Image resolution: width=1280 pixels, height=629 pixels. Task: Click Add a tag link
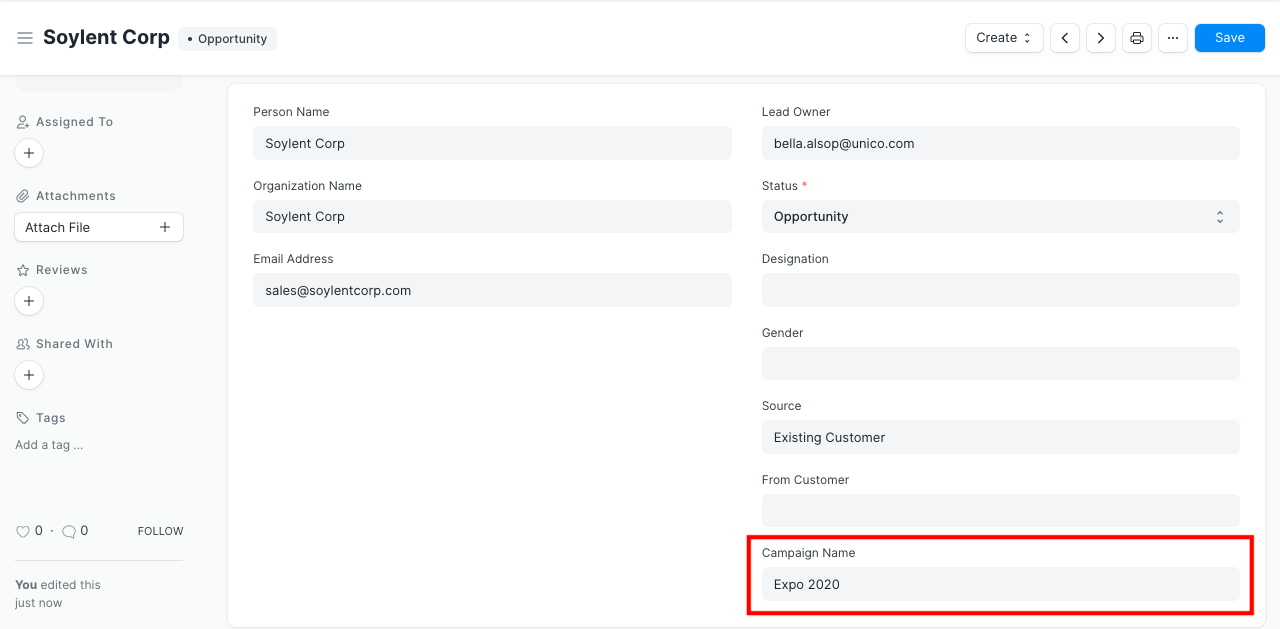tap(49, 445)
